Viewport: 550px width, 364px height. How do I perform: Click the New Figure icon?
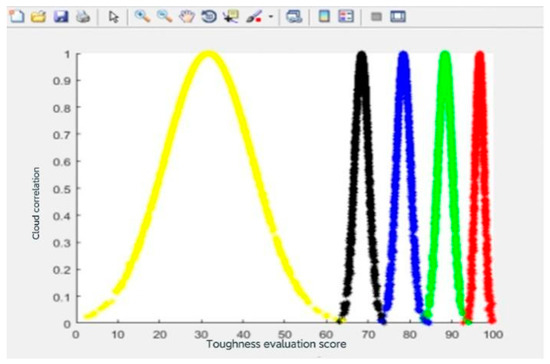click(16, 16)
